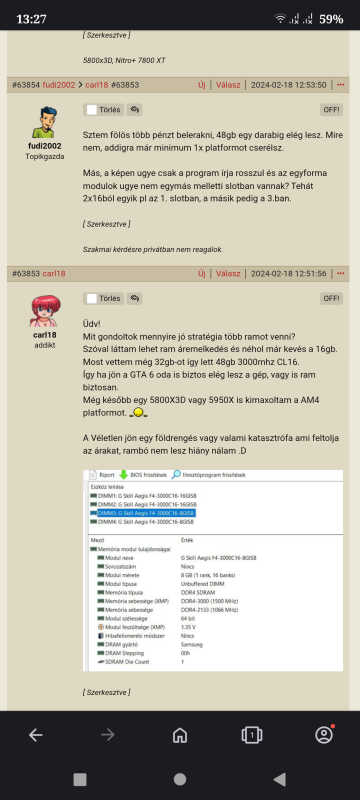Click Válasz on post #63853

point(228,273)
